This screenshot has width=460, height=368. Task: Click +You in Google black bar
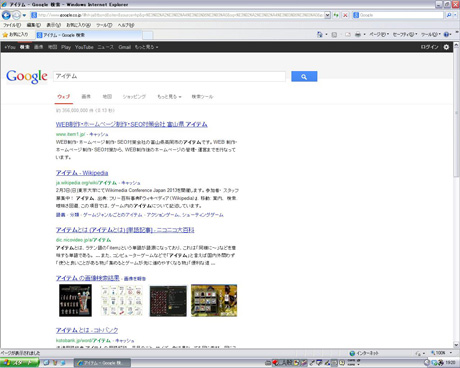click(10, 47)
